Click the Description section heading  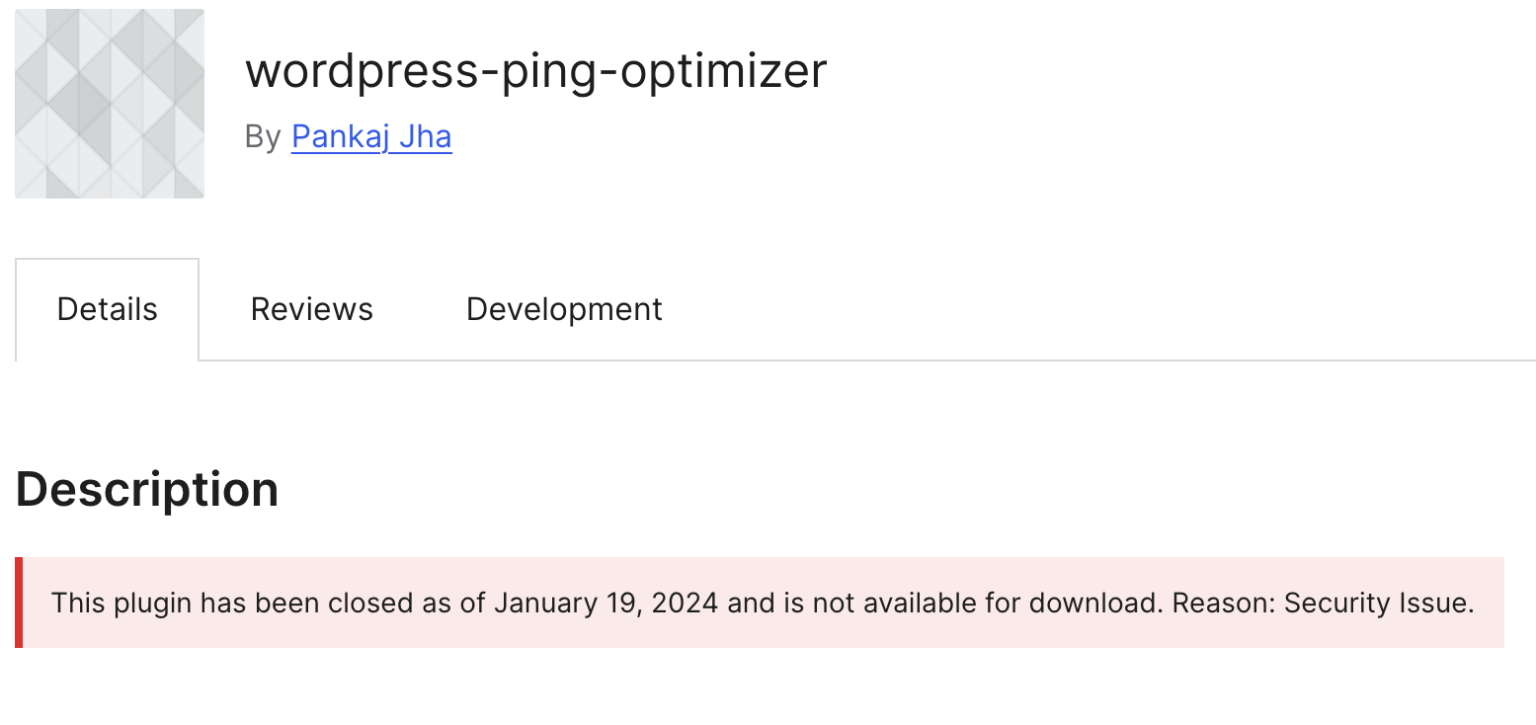click(146, 489)
